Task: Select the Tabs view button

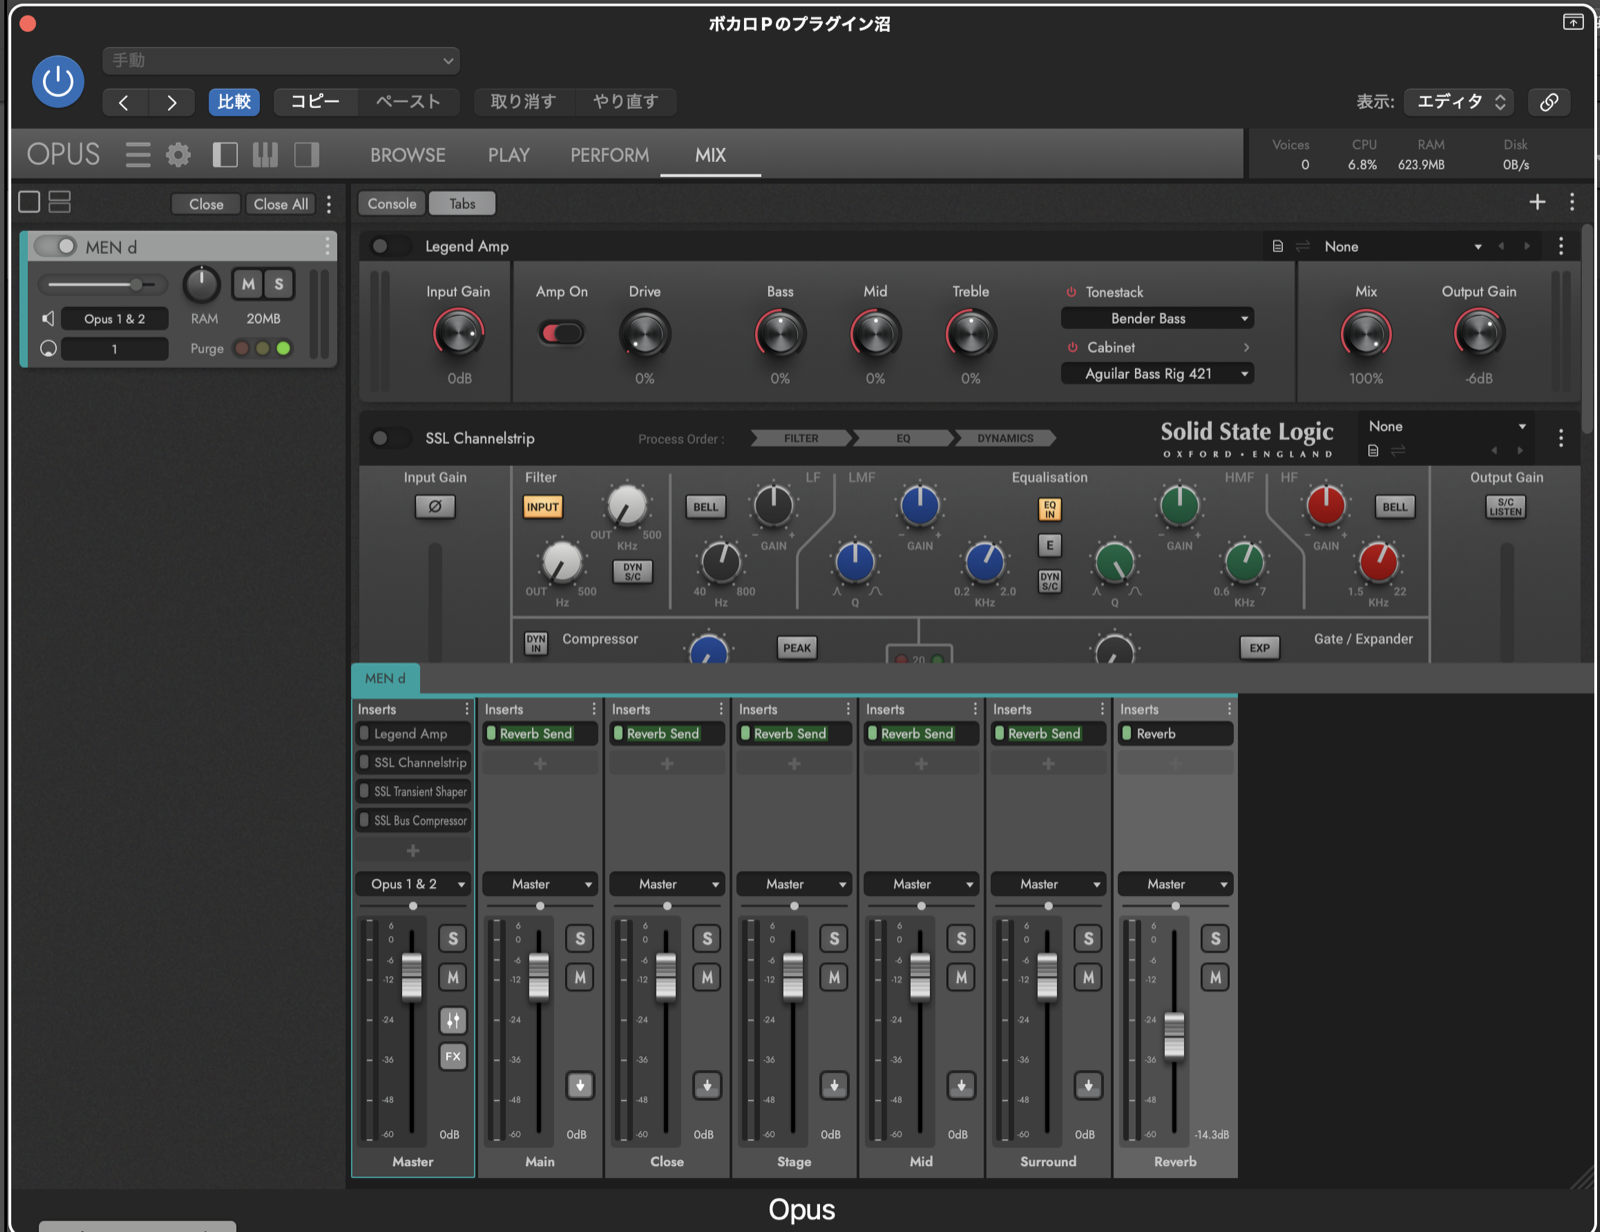Action: (462, 203)
